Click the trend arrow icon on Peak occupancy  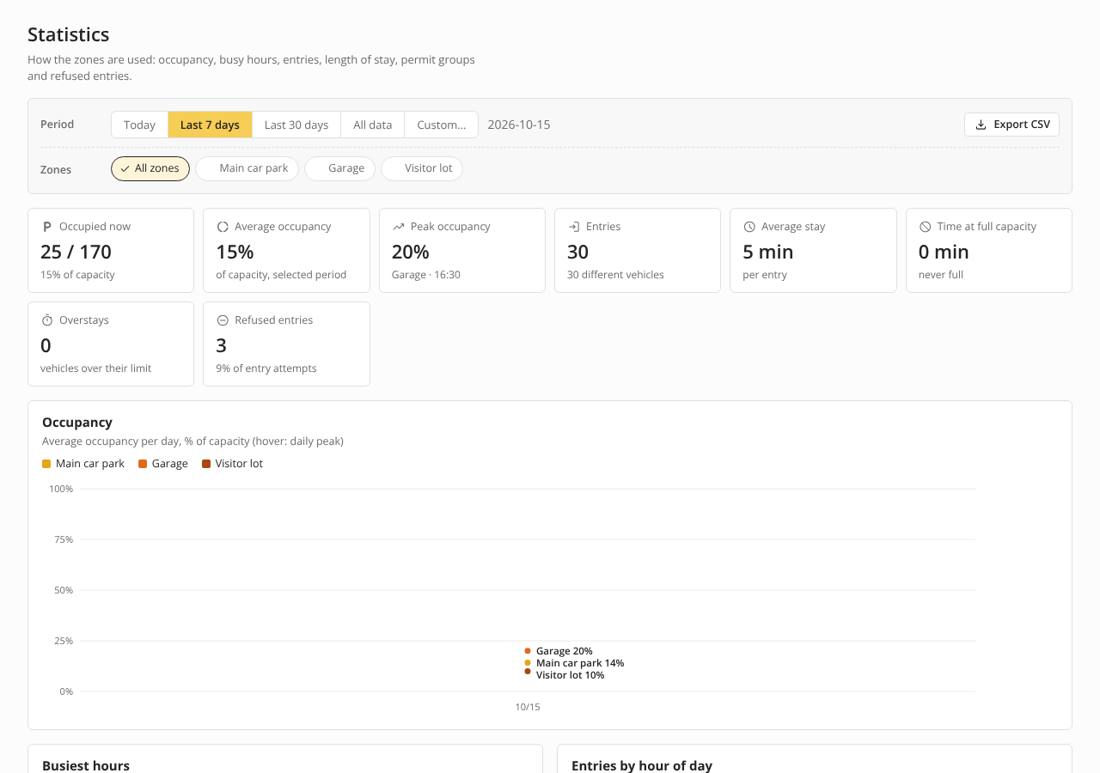(398, 227)
